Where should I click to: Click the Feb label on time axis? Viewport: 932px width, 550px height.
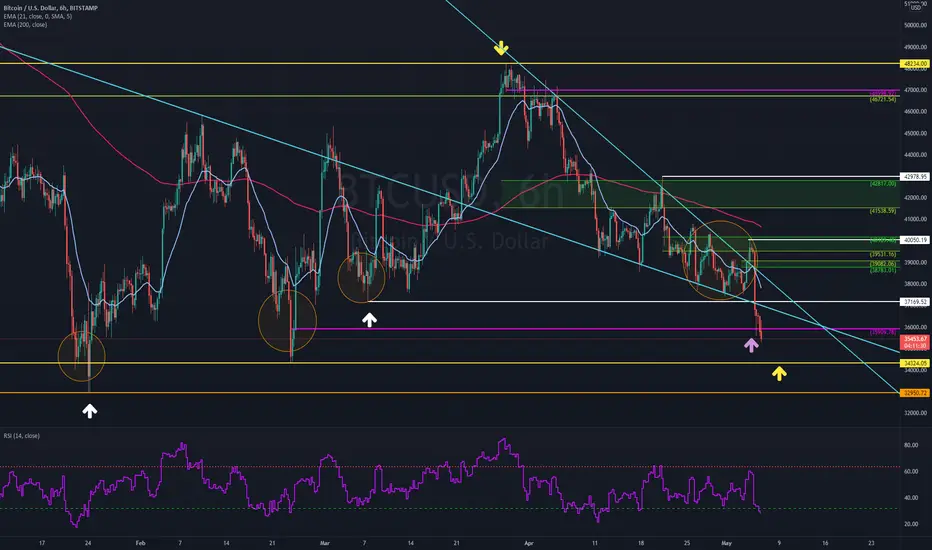[x=140, y=543]
